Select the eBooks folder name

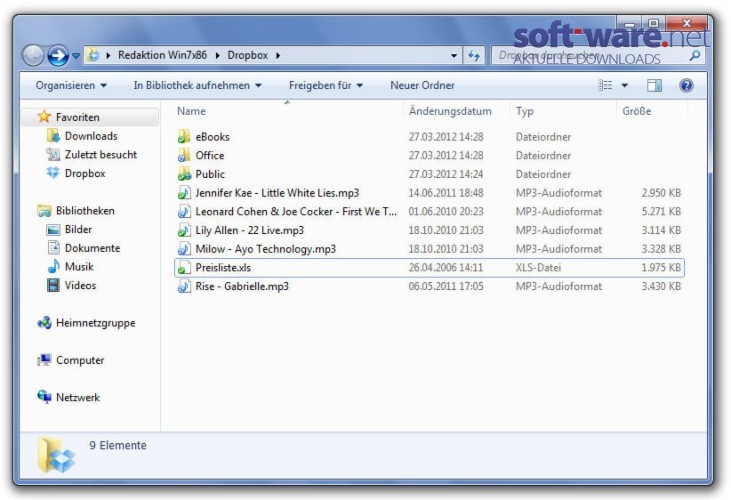pos(212,137)
